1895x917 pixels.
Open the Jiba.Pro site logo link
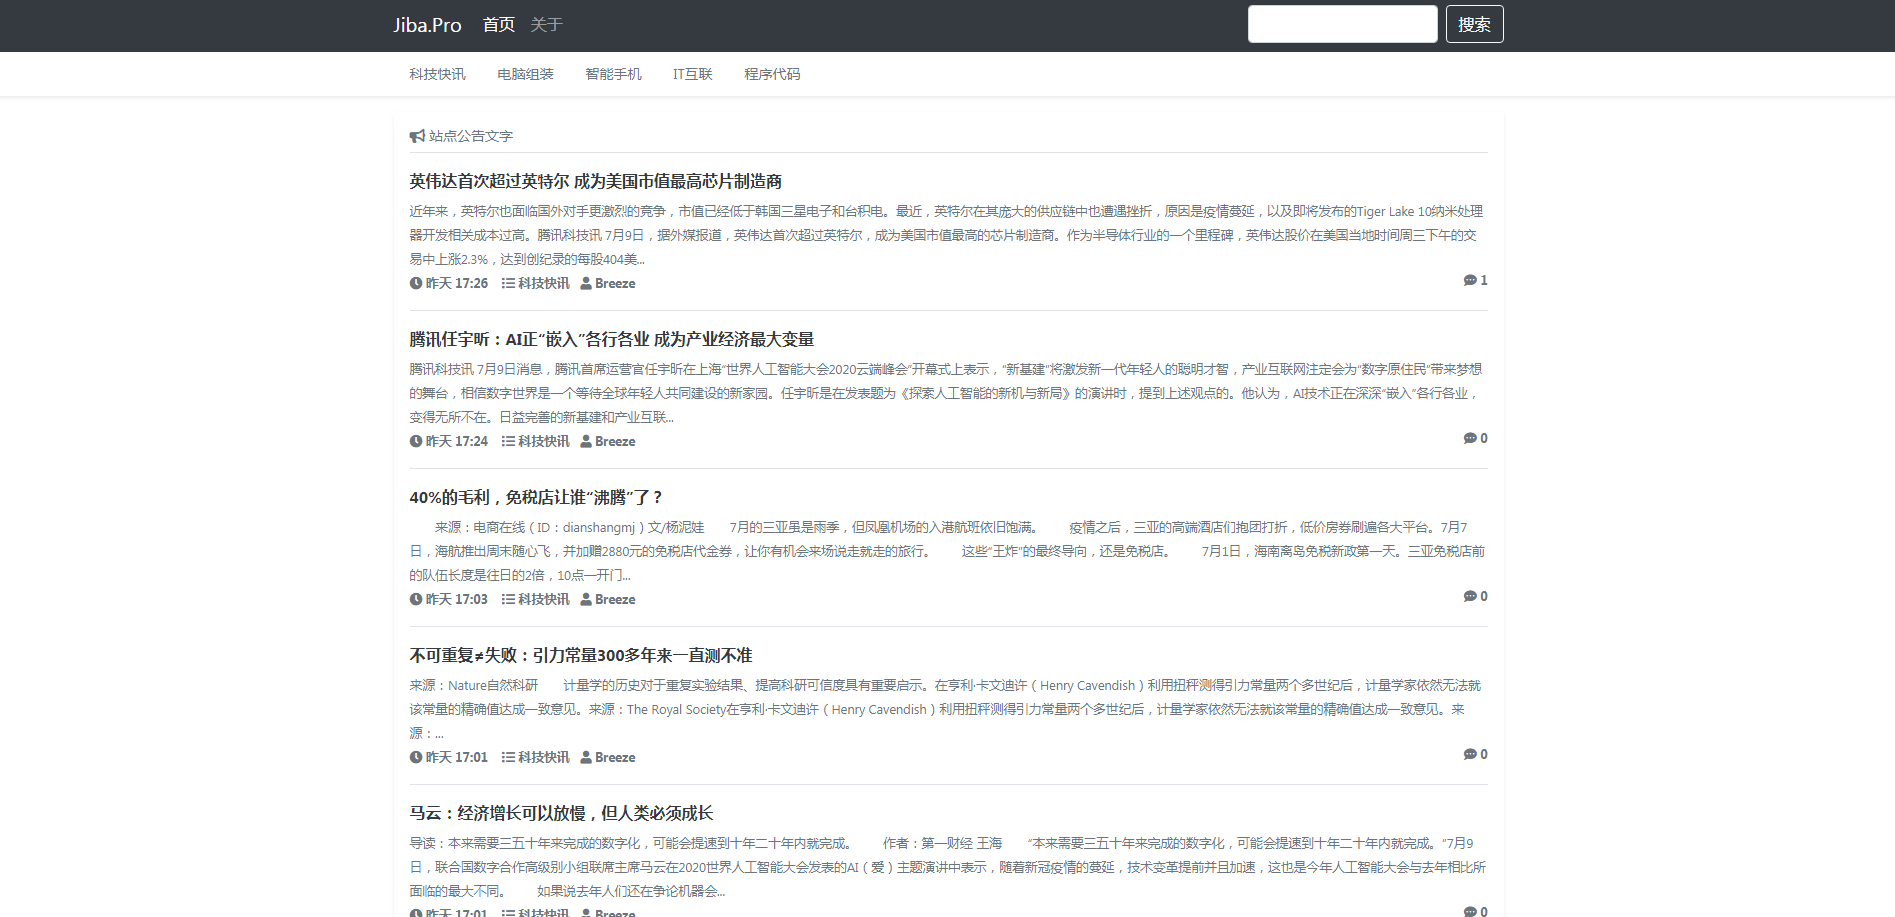pyautogui.click(x=427, y=25)
